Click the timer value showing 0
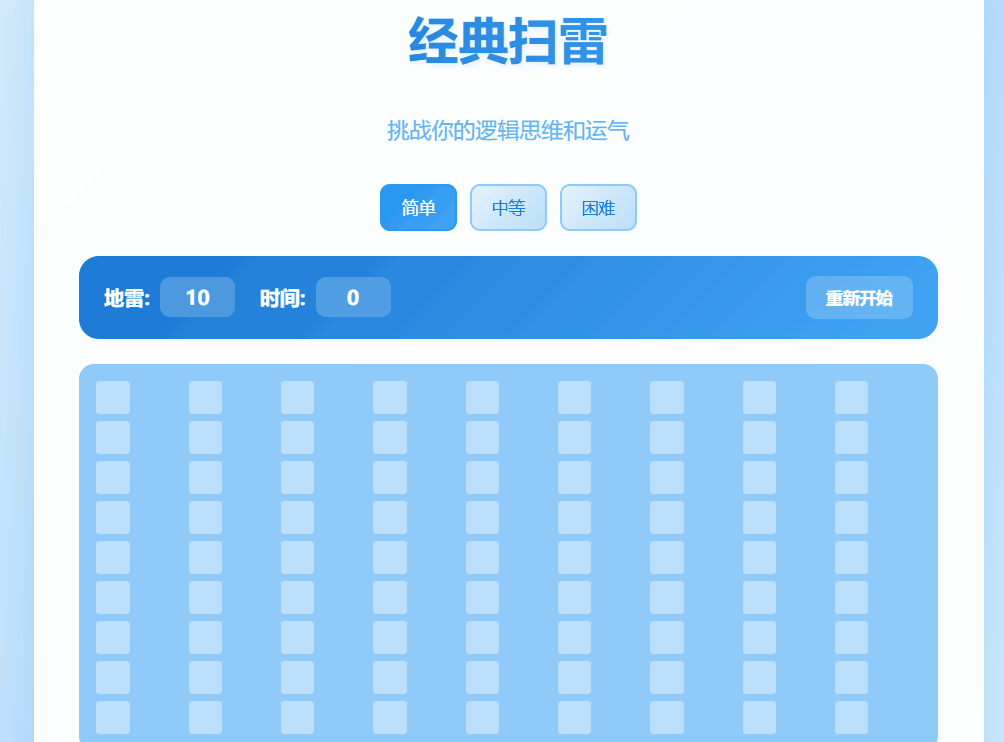The image size is (1004, 742). [x=353, y=297]
